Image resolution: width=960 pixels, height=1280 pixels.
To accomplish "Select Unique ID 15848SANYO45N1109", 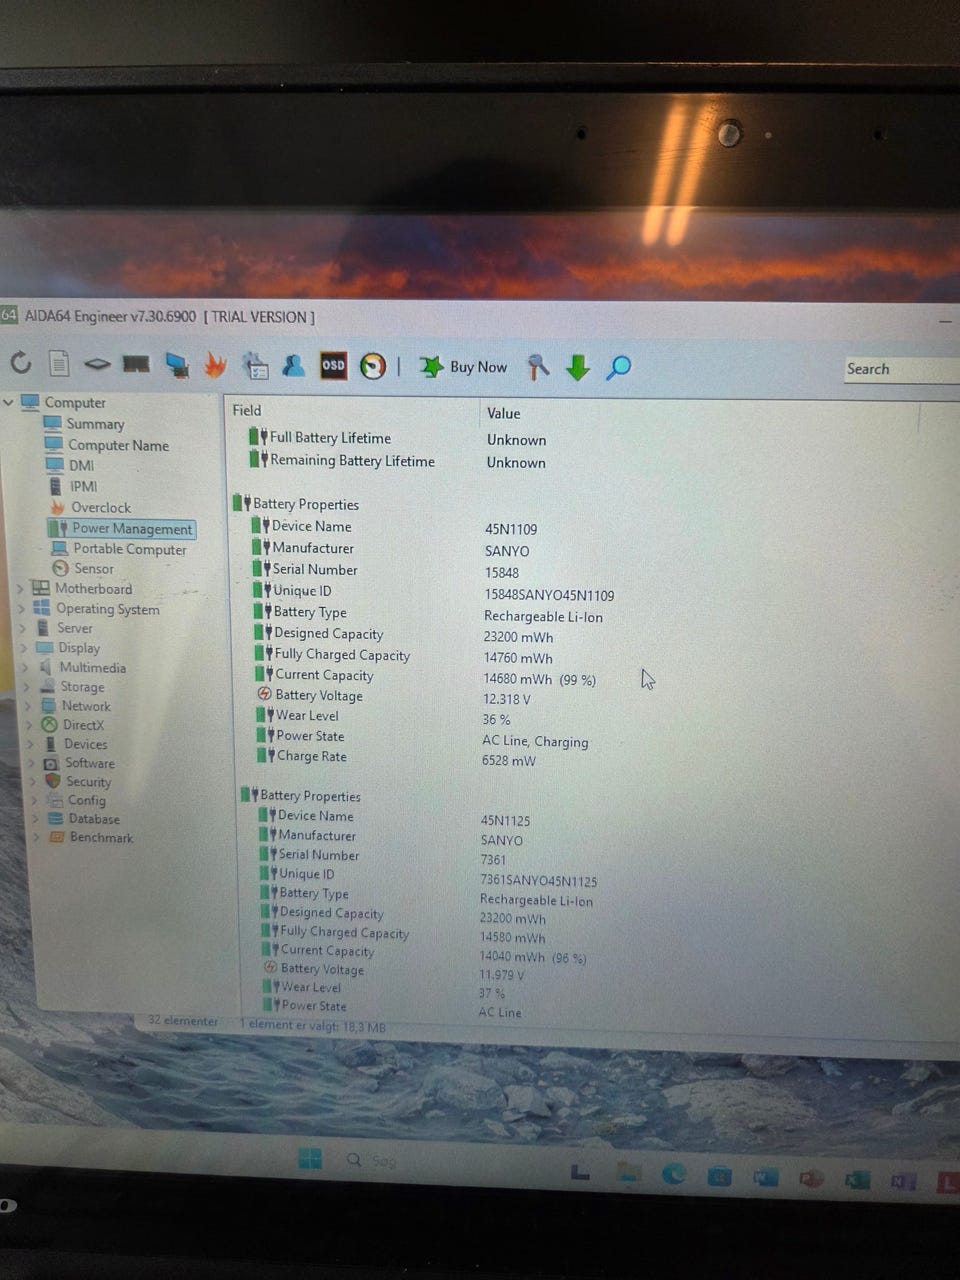I will (x=549, y=595).
